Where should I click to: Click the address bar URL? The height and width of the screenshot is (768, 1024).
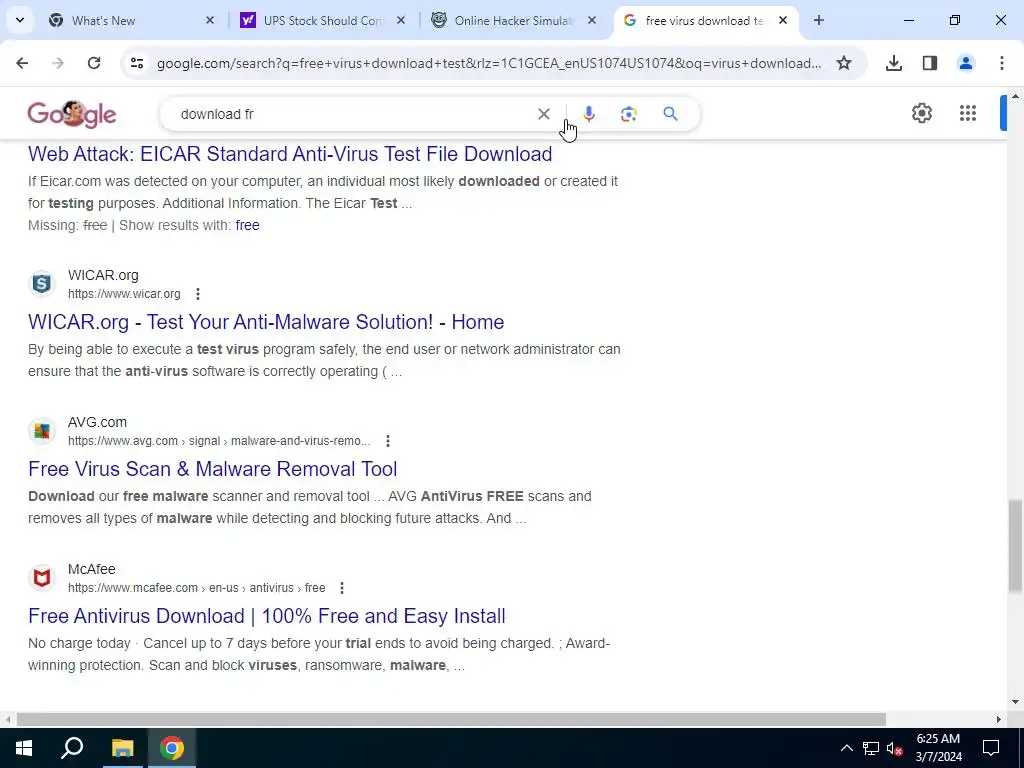(x=488, y=63)
